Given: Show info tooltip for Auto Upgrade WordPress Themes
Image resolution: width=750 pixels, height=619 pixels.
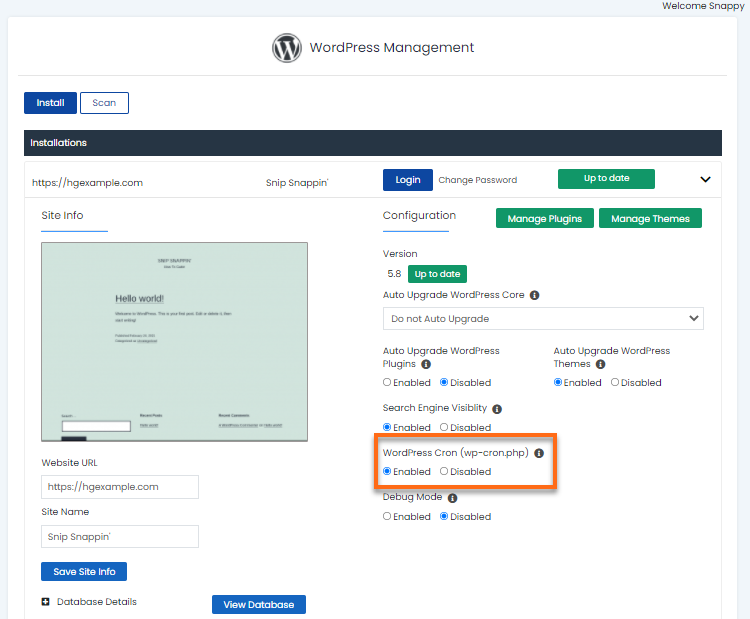Looking at the screenshot, I should click(x=600, y=364).
